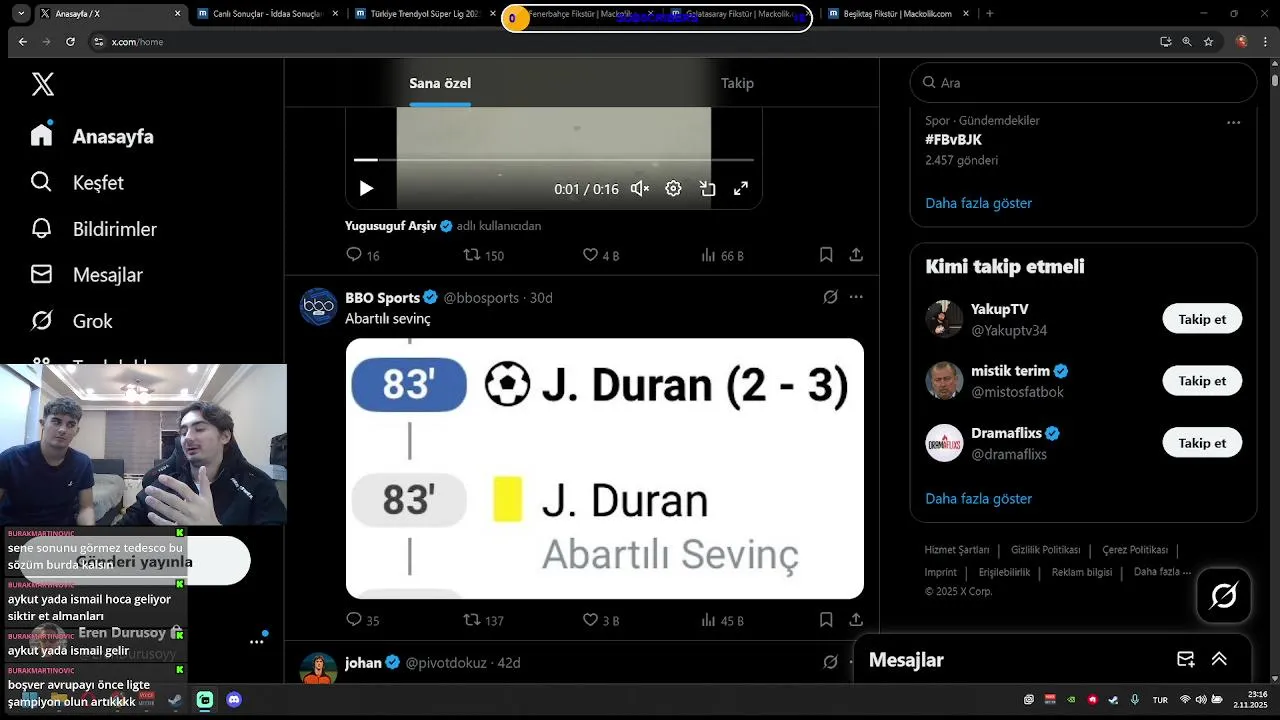The image size is (1280, 720).
Task: Open Steam from the taskbar
Action: (x=175, y=700)
